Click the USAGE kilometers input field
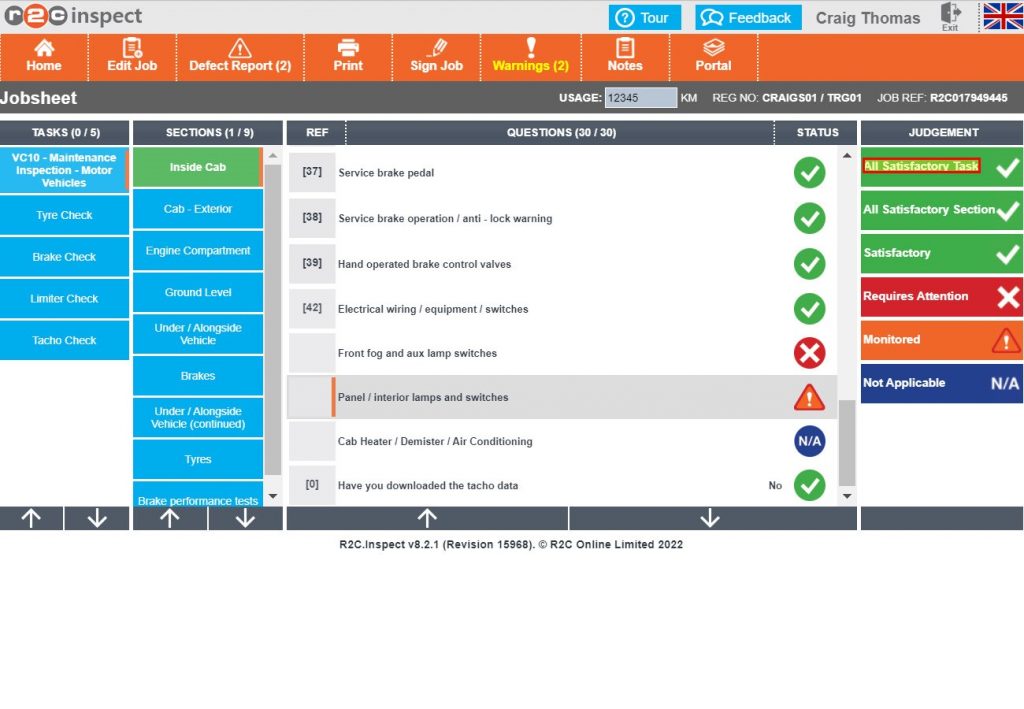 [x=639, y=98]
